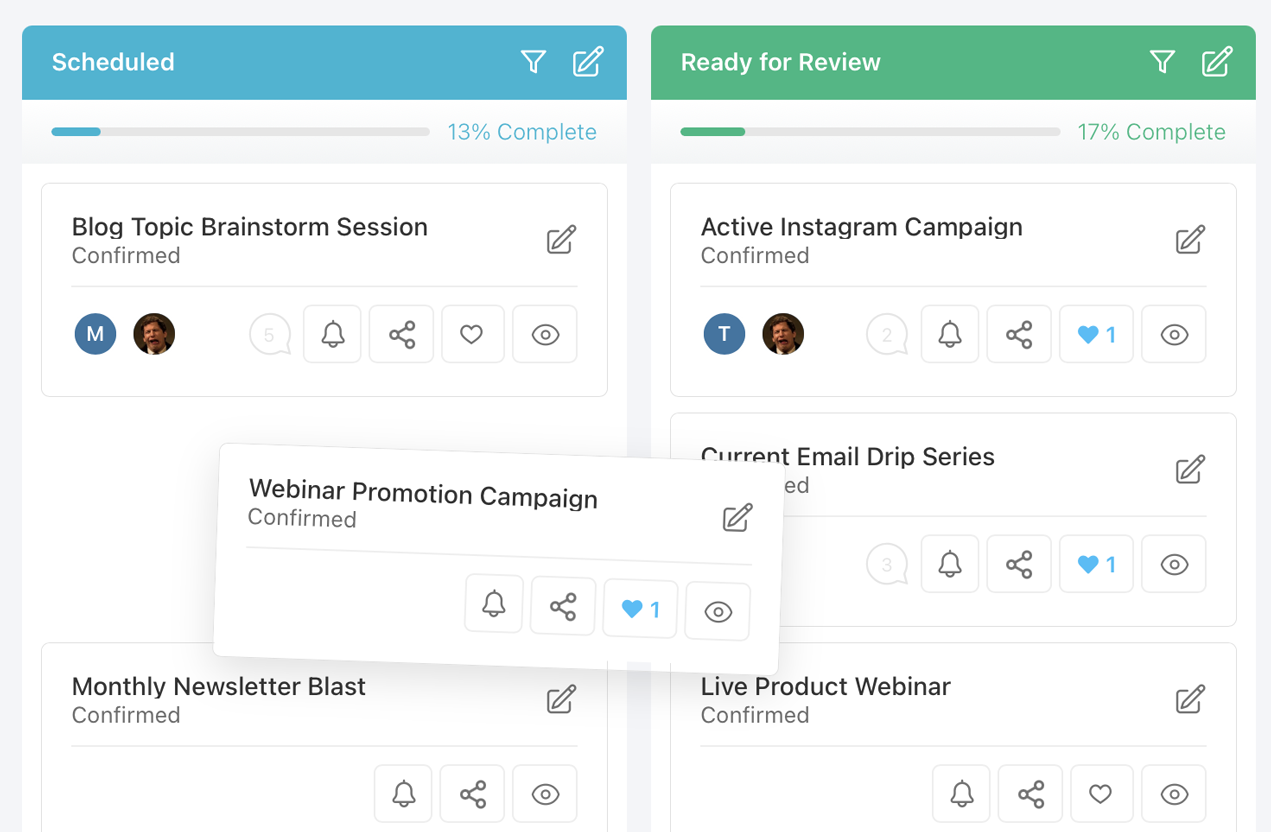
Task: Edit Blog Topic Brainstorm Session card
Action: click(x=561, y=240)
